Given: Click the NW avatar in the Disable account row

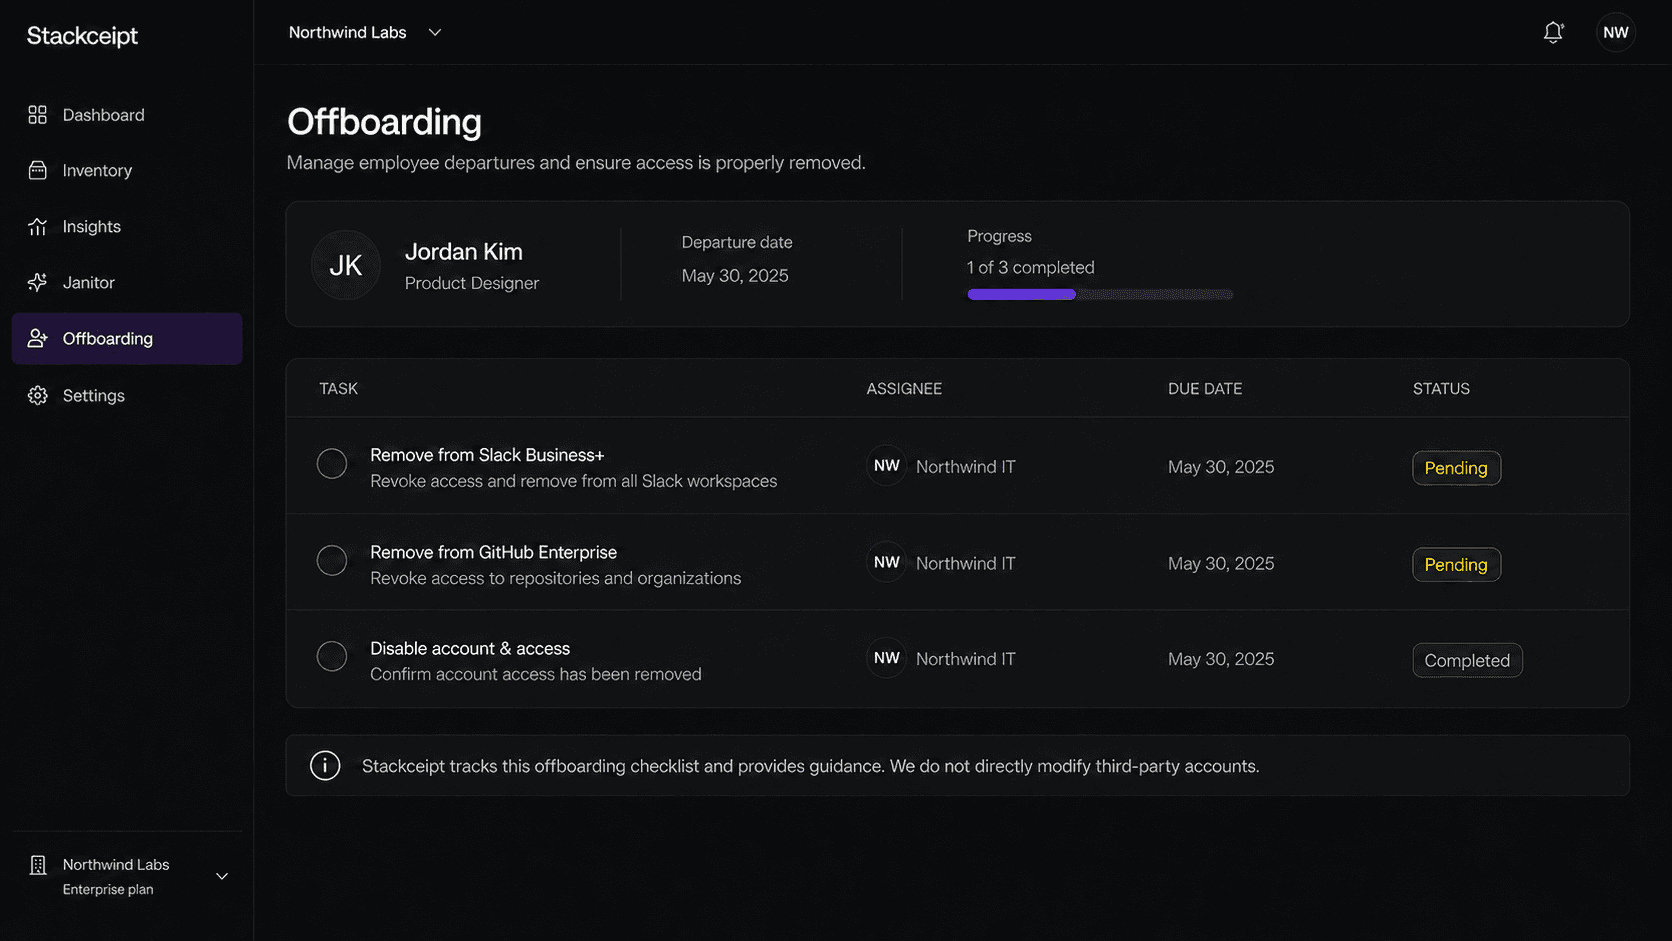Looking at the screenshot, I should tap(886, 658).
